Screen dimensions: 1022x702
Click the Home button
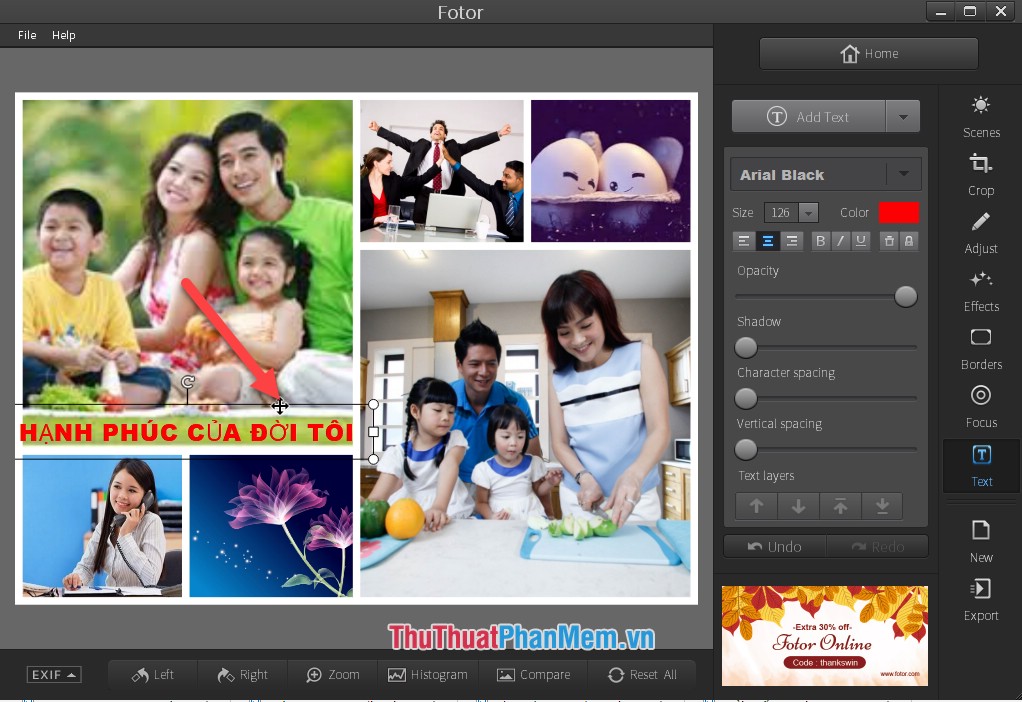868,53
